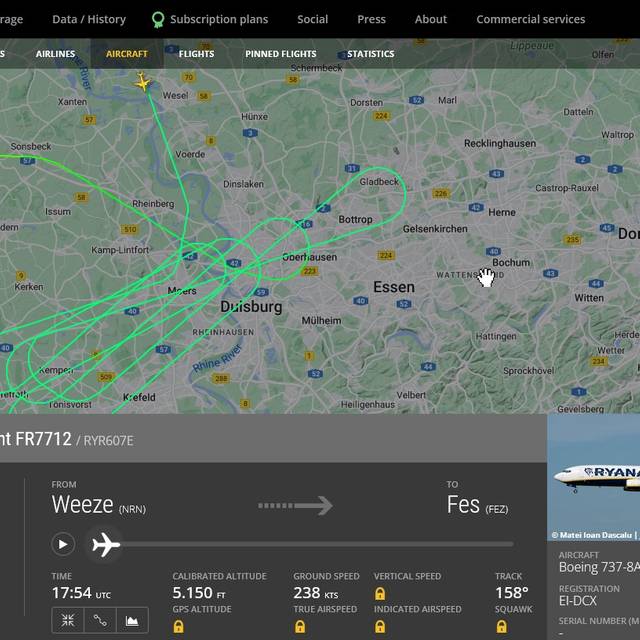The height and width of the screenshot is (640, 640).
Task: Toggle the flight route path icon
Action: 100,620
